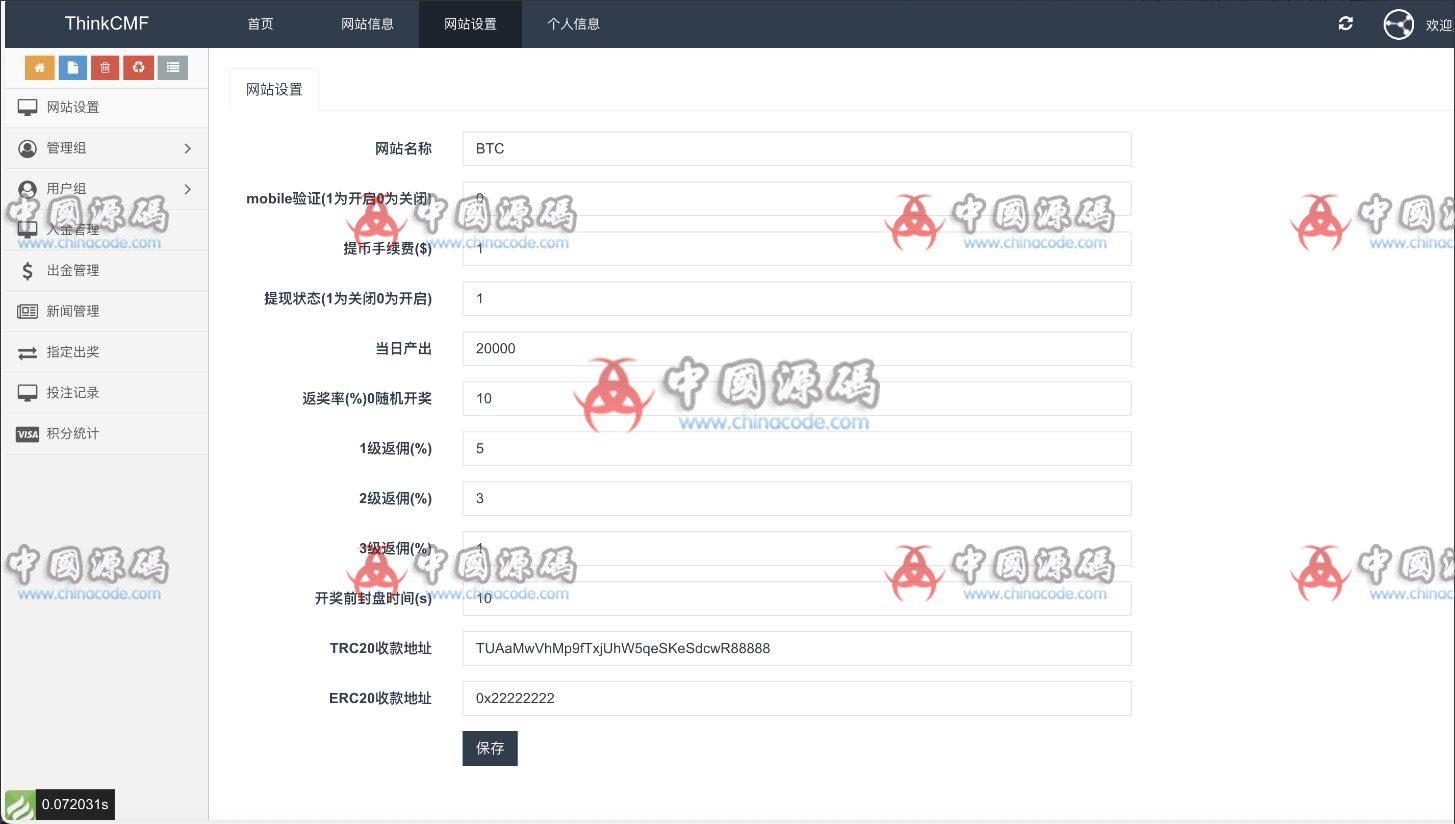This screenshot has width=1455, height=824.
Task: Click the newspaper icon beside 新闻管理
Action: 27,311
